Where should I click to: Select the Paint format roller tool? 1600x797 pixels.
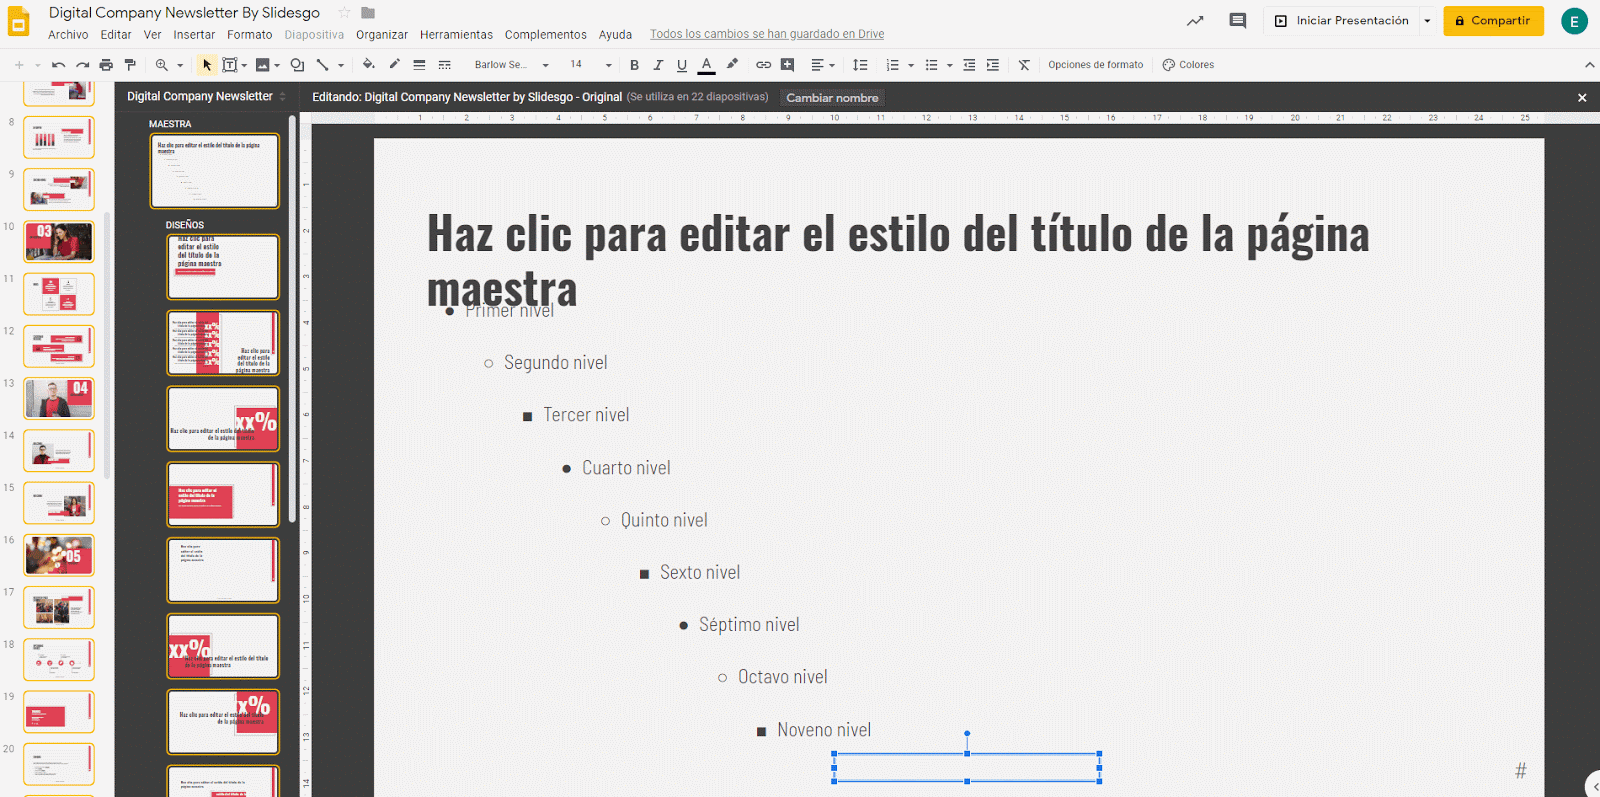[x=130, y=65]
